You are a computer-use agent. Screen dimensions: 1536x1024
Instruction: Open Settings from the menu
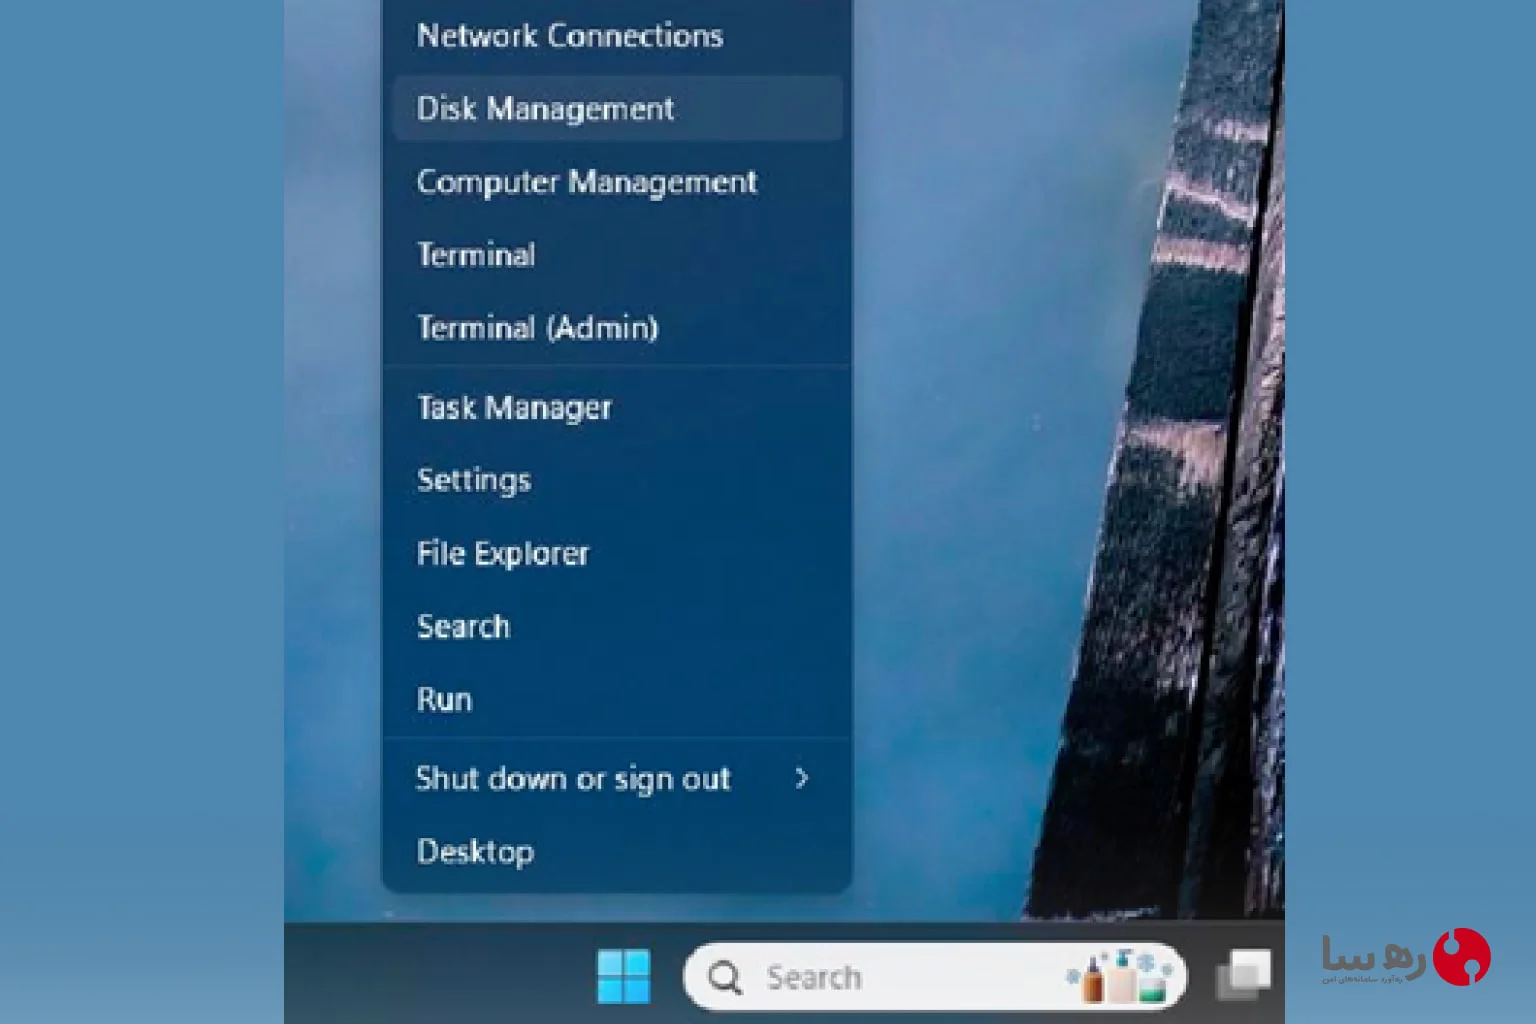point(617,480)
